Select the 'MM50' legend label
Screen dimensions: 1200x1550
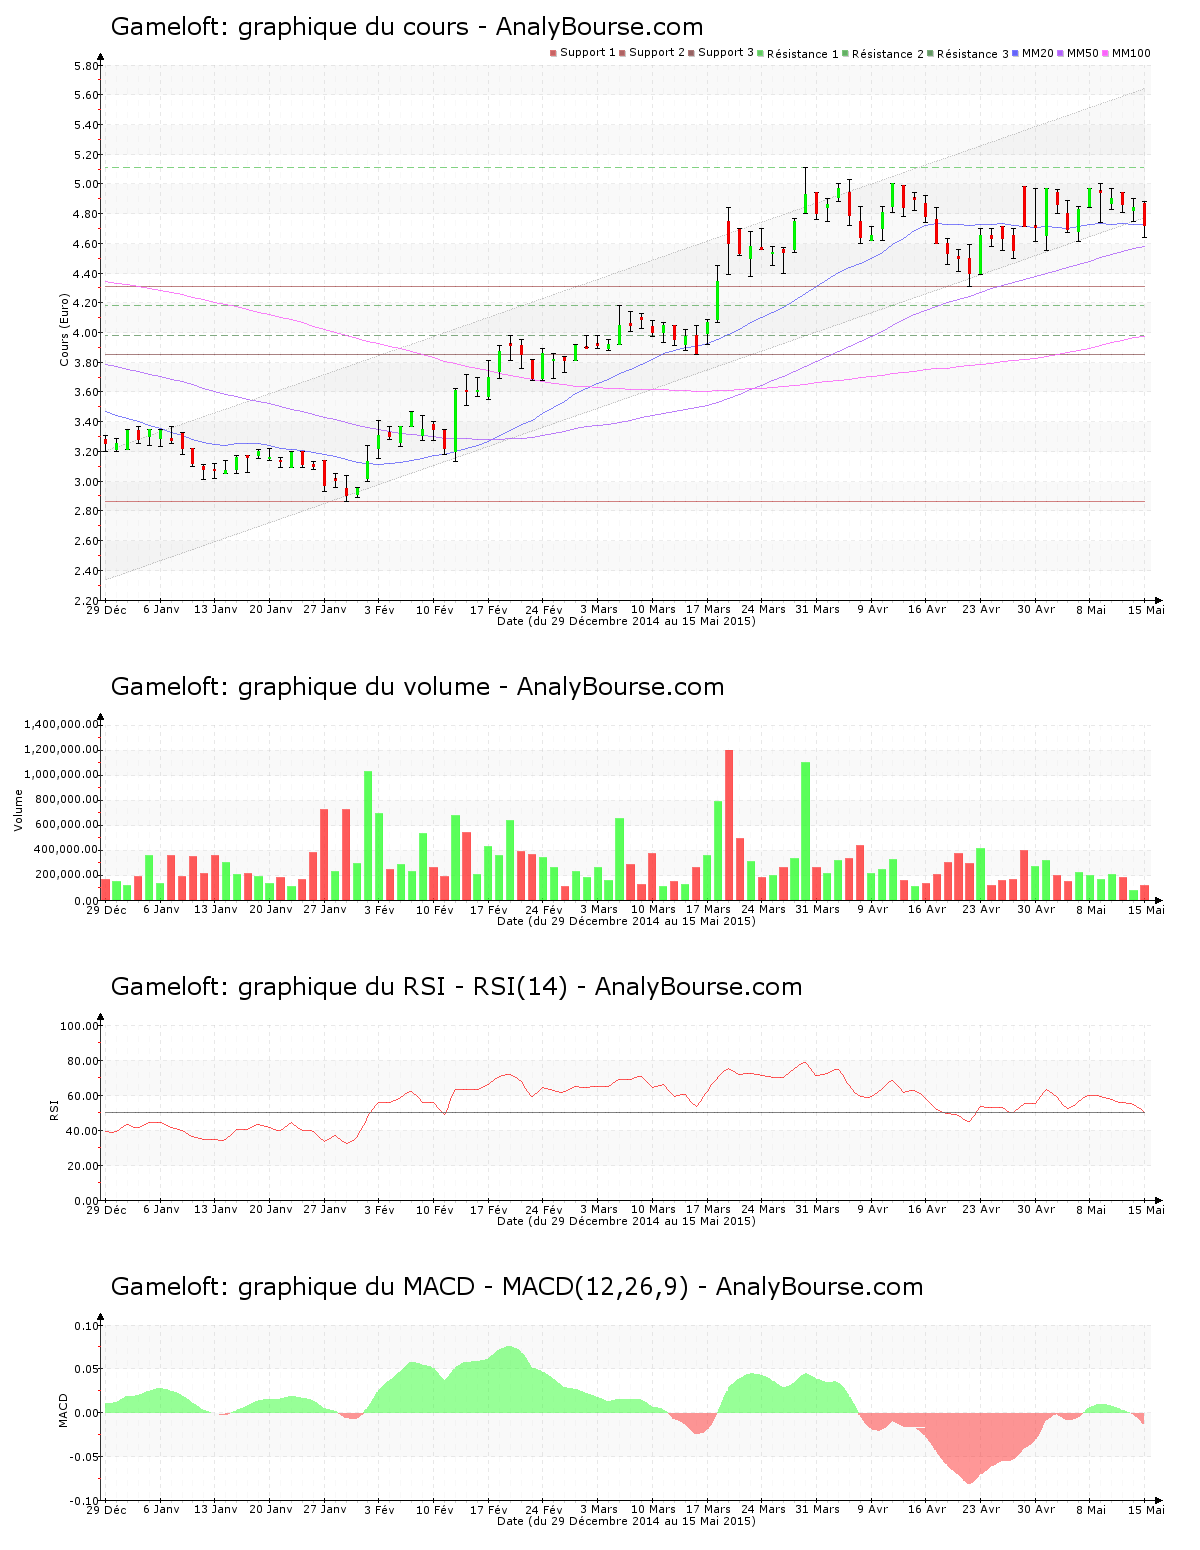(1083, 53)
